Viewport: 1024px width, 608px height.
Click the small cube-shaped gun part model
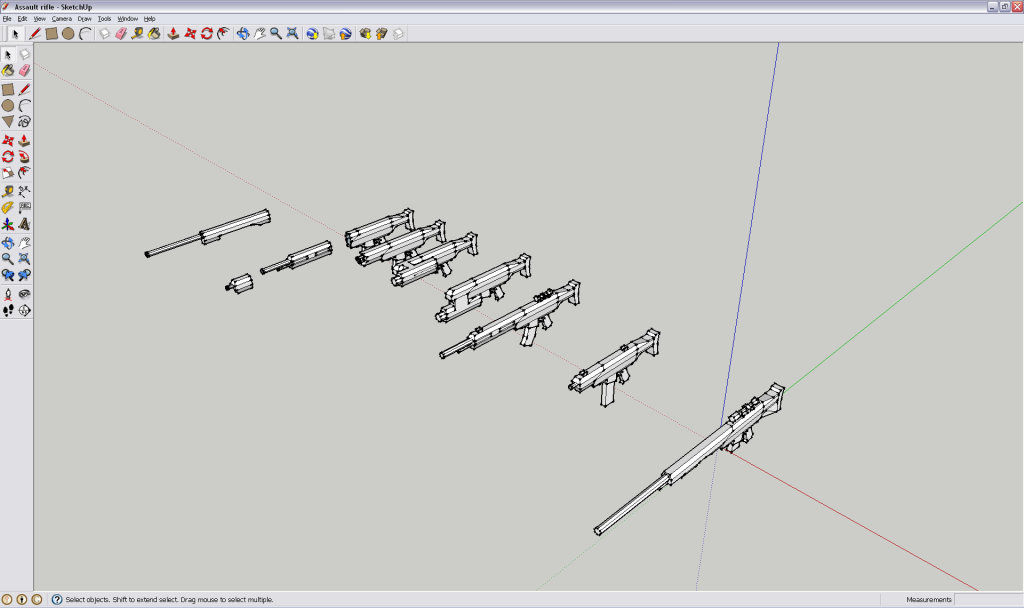pos(240,284)
